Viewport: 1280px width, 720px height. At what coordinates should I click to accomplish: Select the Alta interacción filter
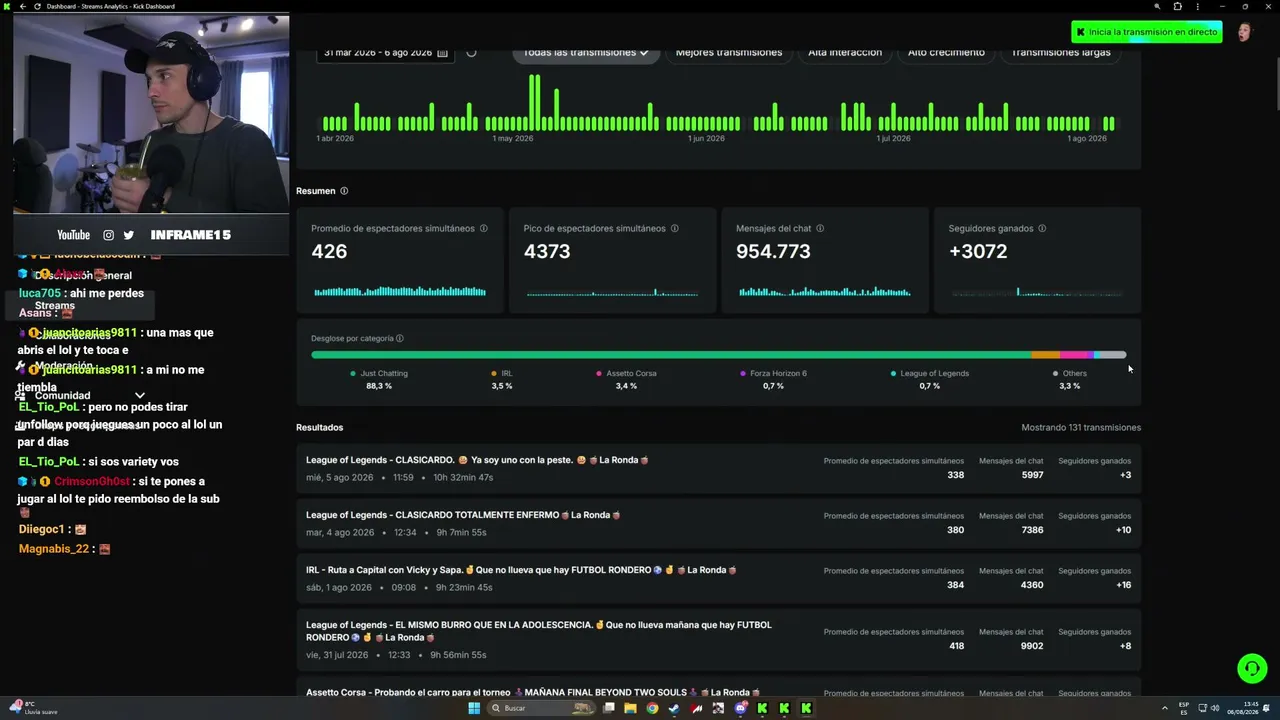tap(845, 53)
